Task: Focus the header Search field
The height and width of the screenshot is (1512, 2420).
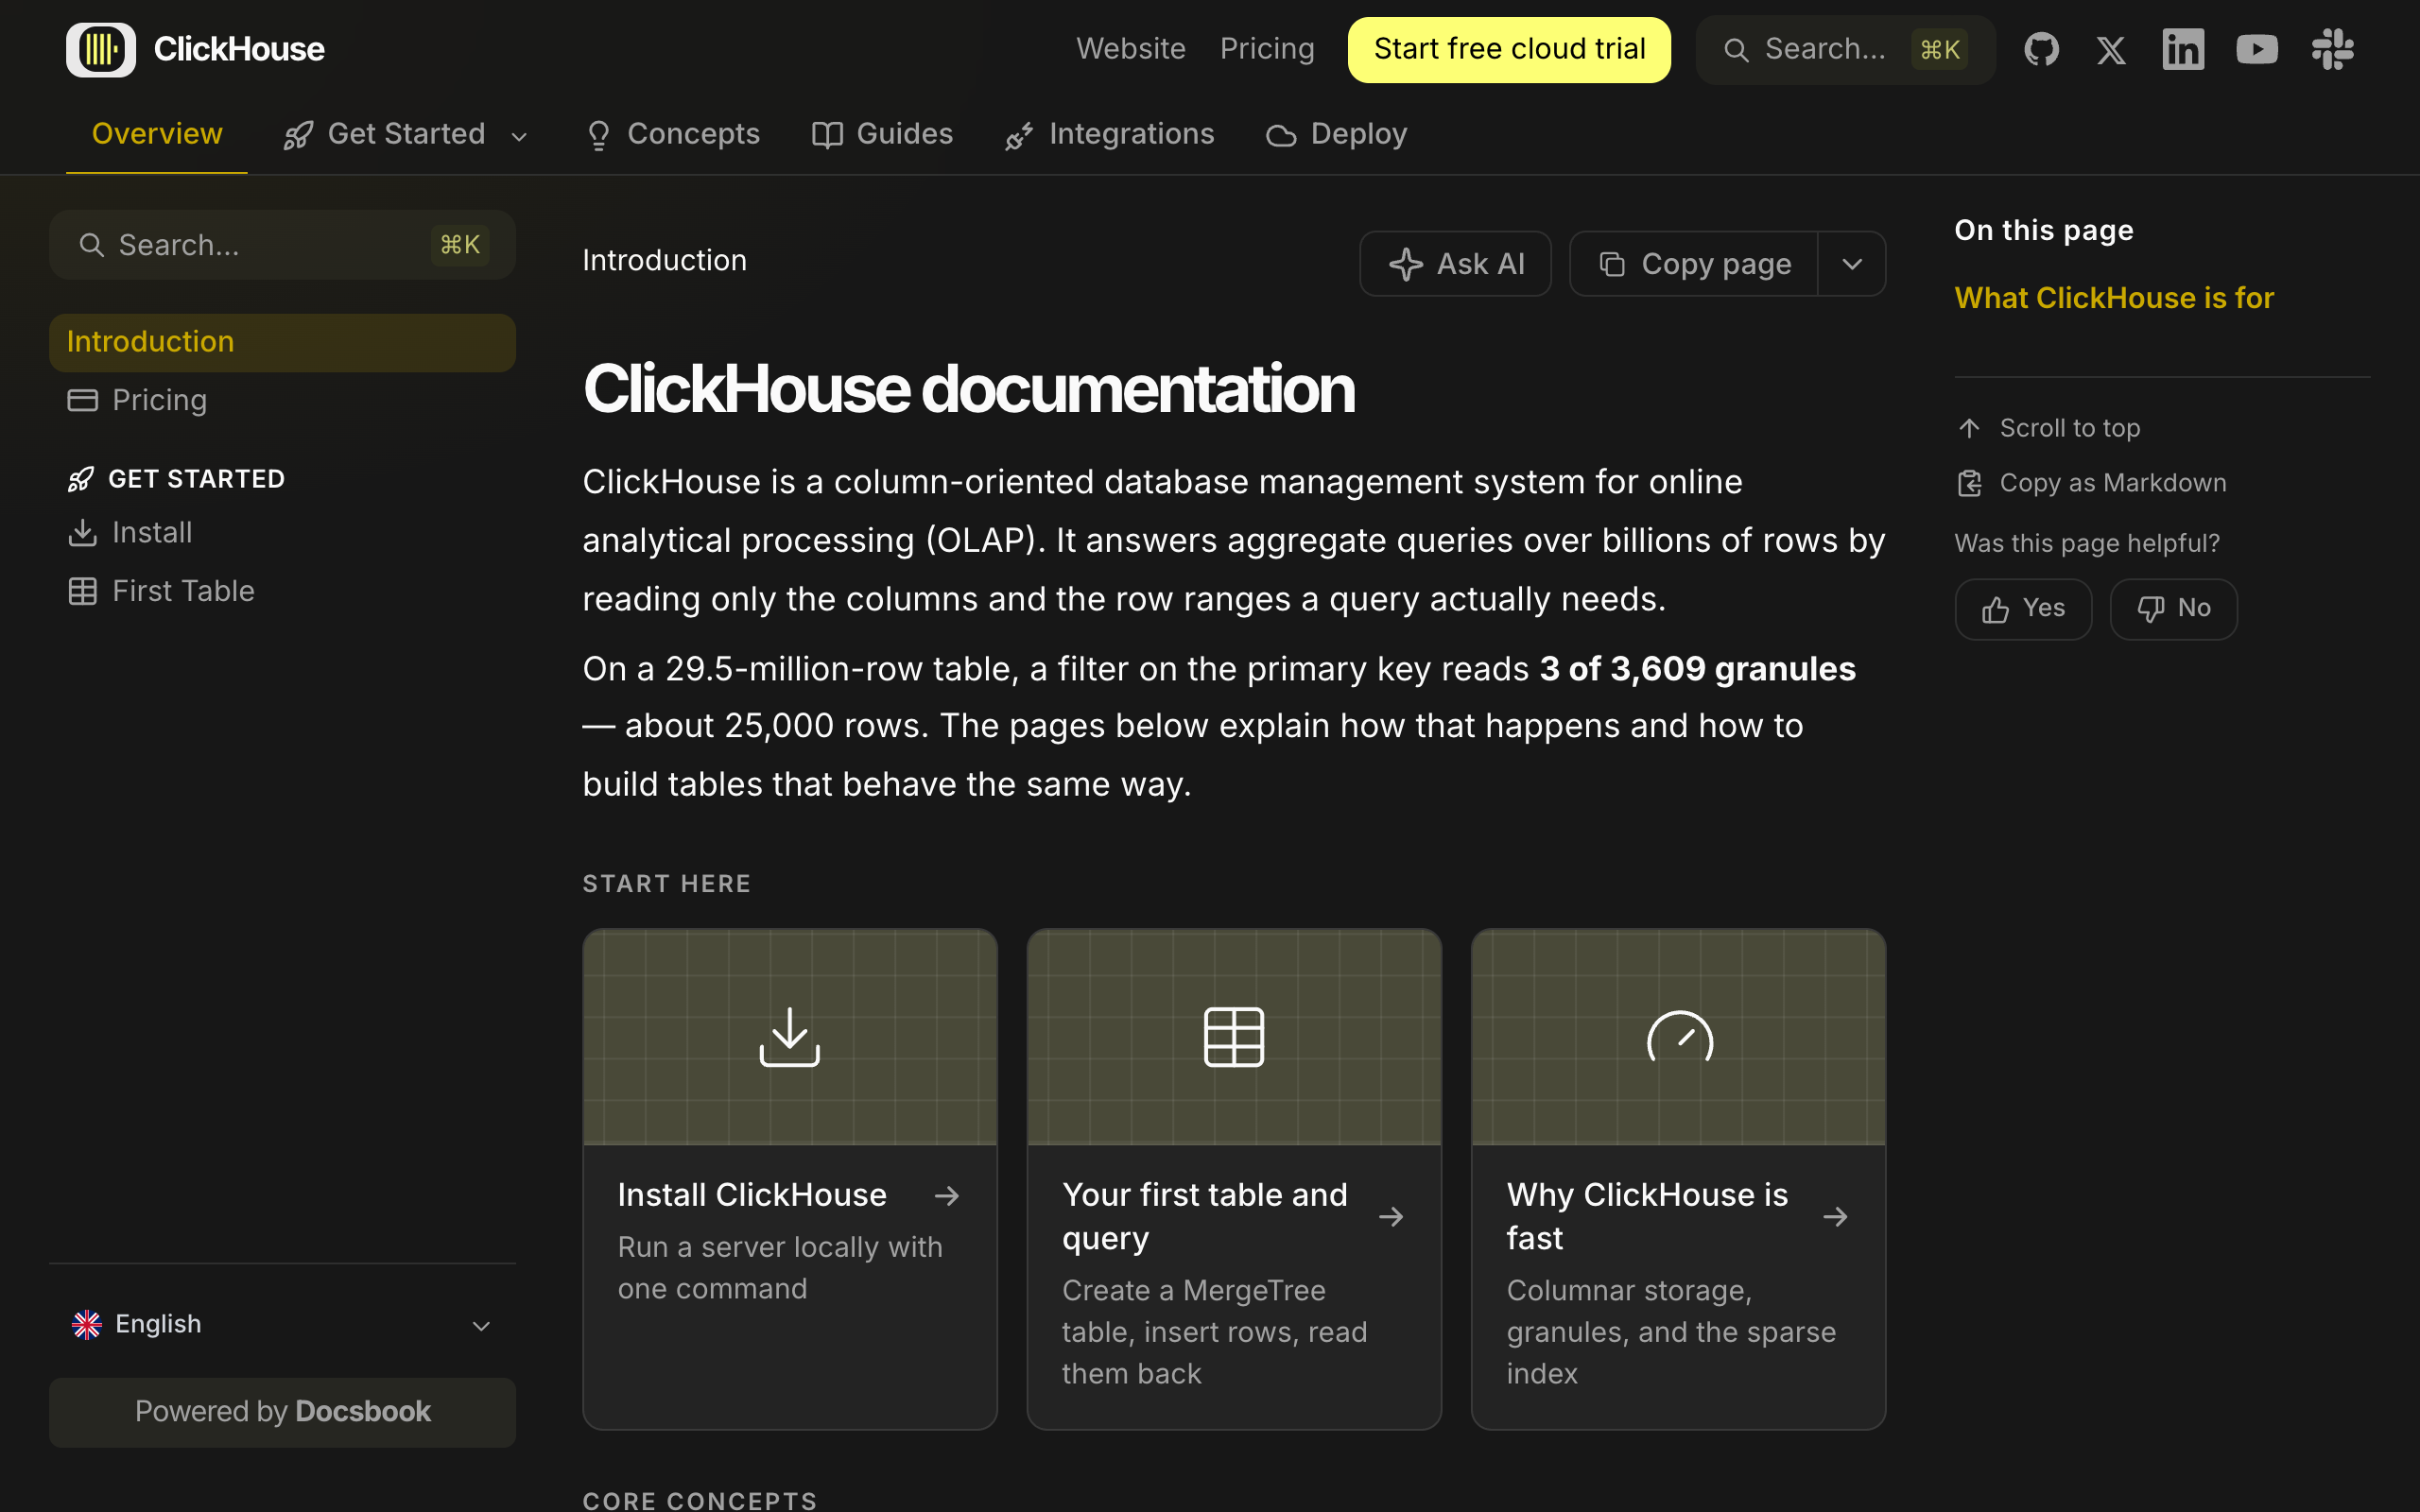Action: coord(1845,49)
